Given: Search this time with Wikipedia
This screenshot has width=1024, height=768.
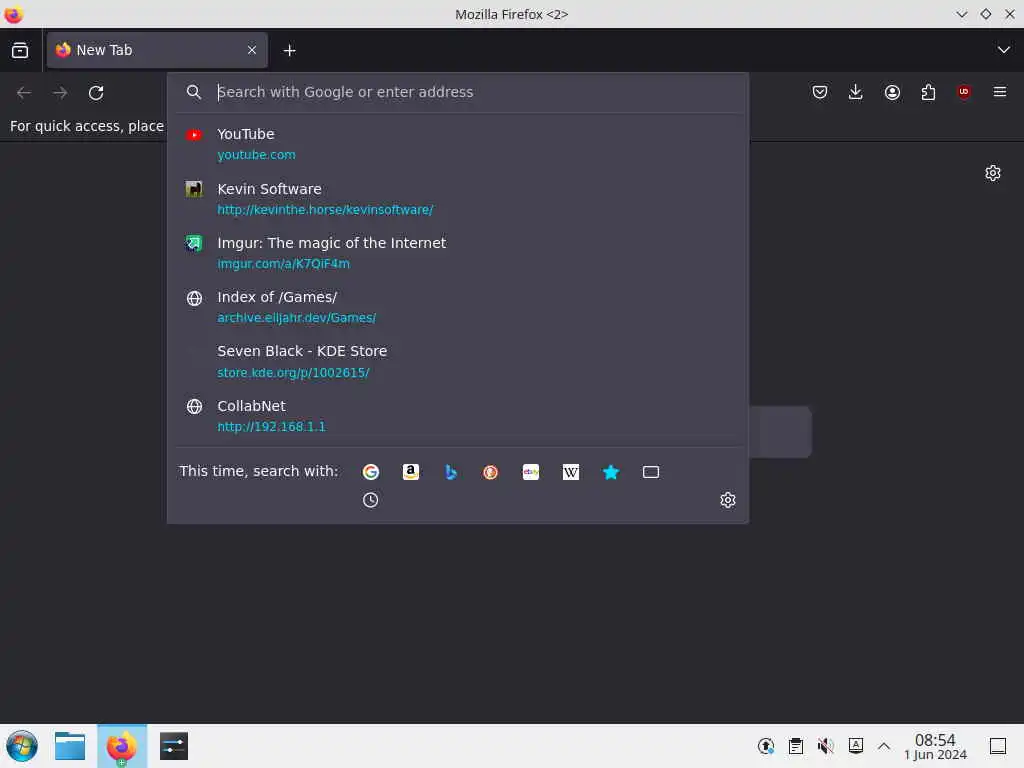Looking at the screenshot, I should click(571, 472).
